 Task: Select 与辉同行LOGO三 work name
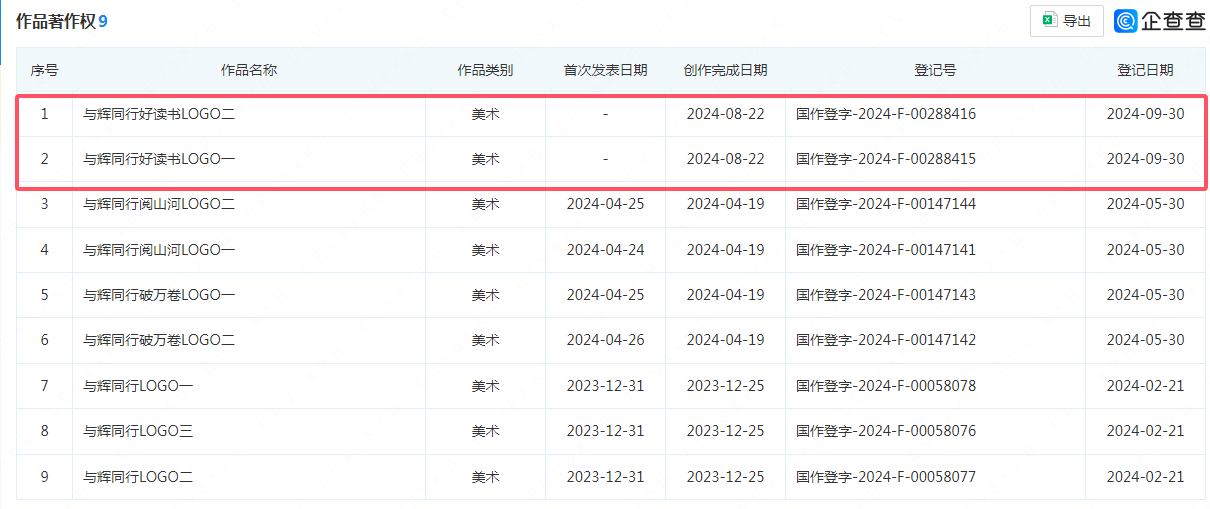coord(138,431)
